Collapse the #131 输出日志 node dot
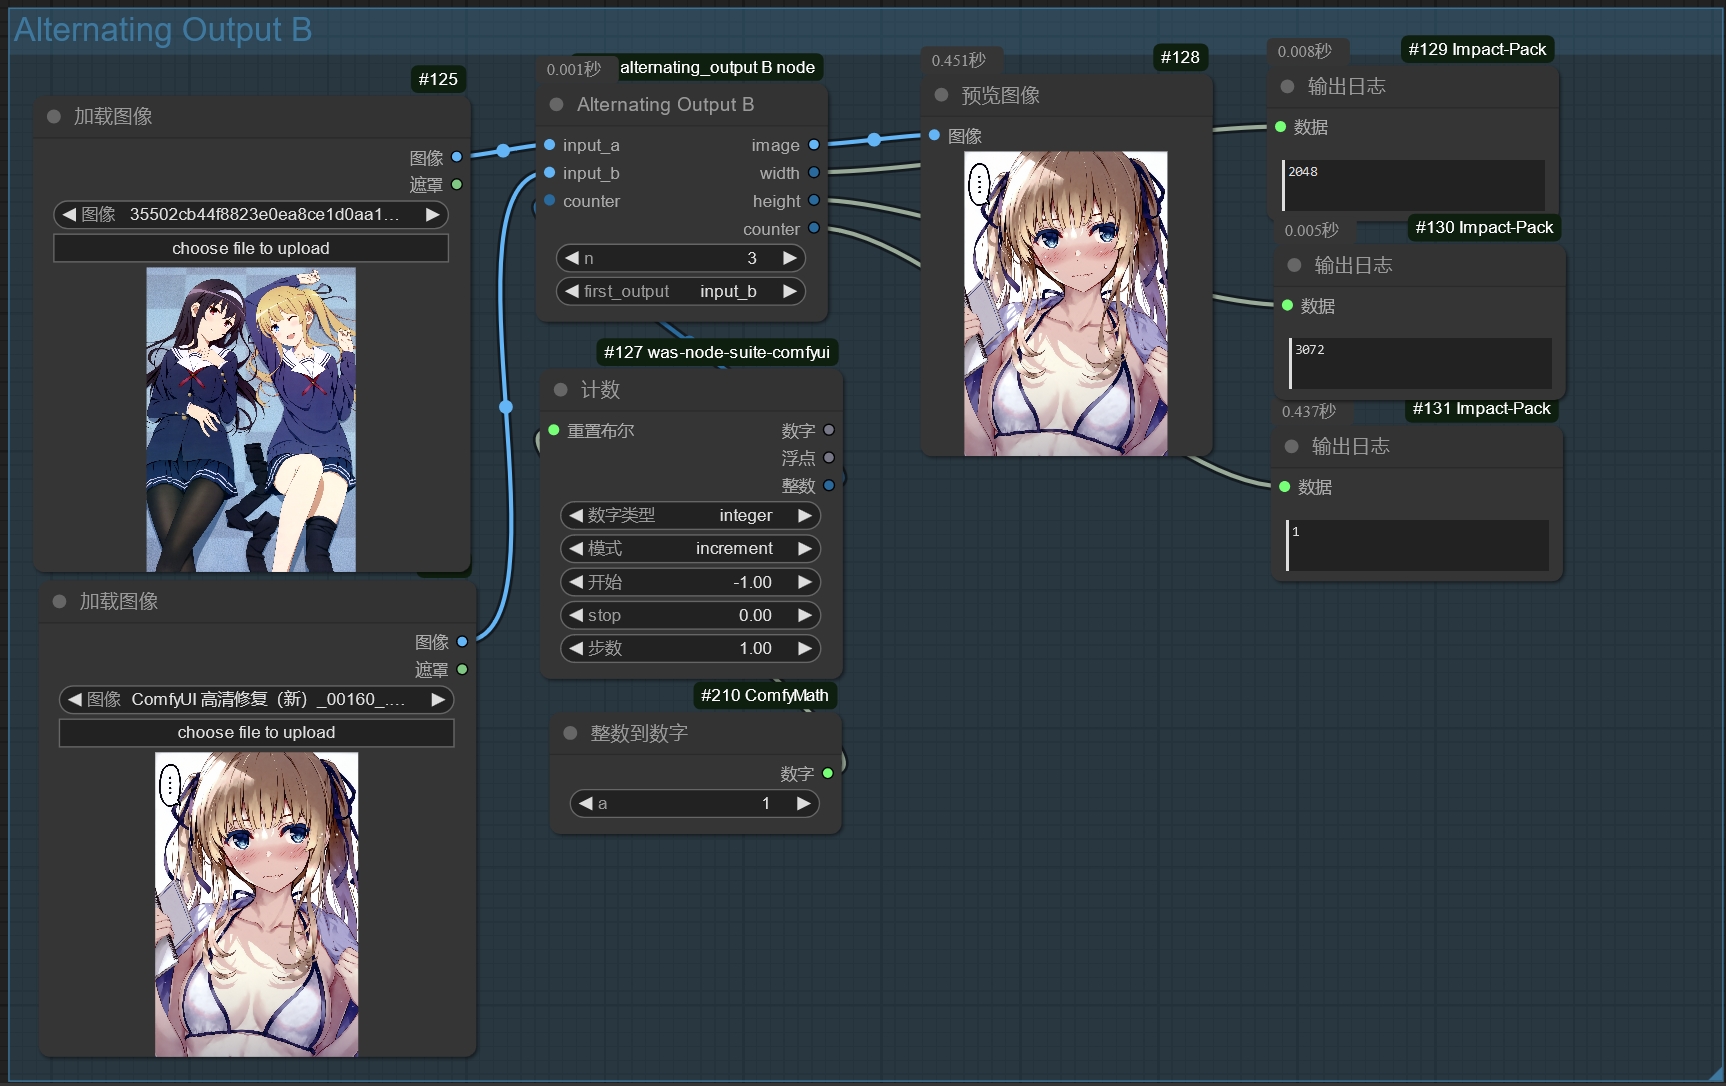 [x=1292, y=447]
